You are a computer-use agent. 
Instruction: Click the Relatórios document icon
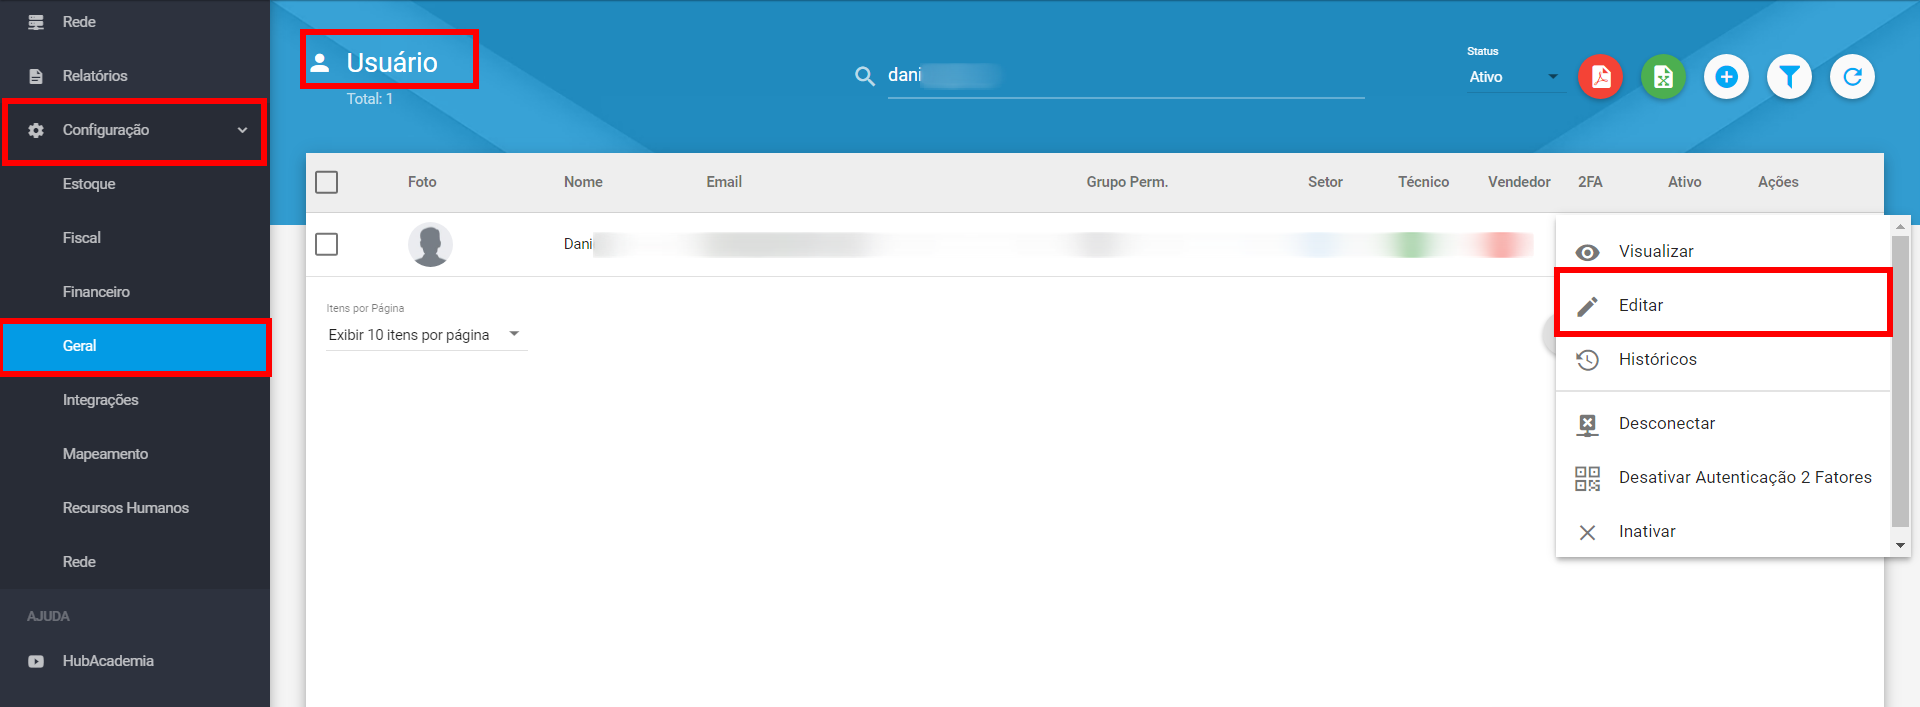36,76
